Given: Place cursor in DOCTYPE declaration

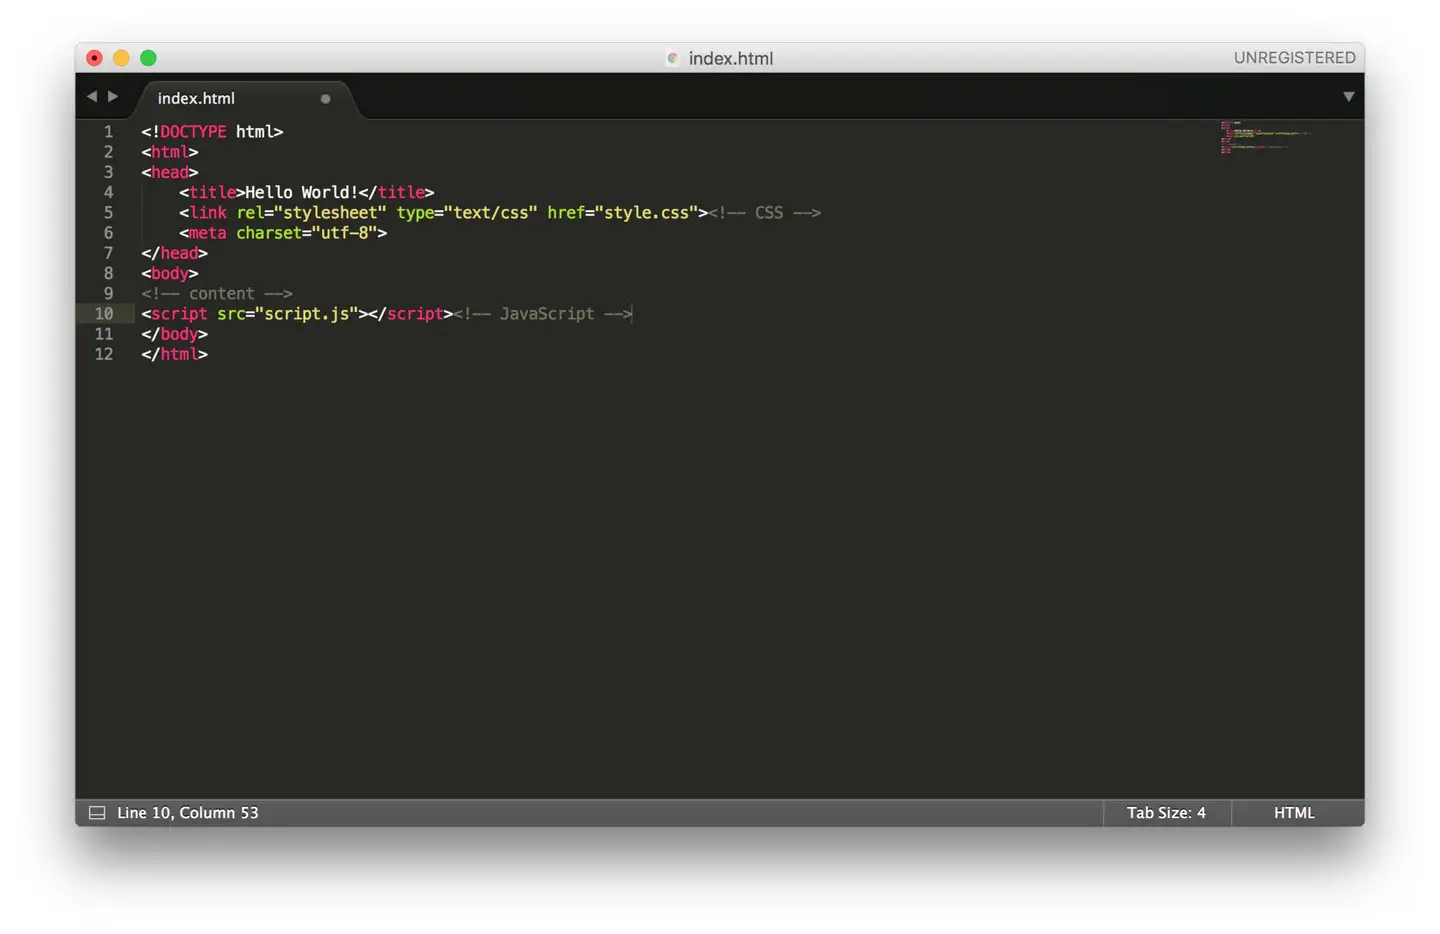Looking at the screenshot, I should click(212, 132).
